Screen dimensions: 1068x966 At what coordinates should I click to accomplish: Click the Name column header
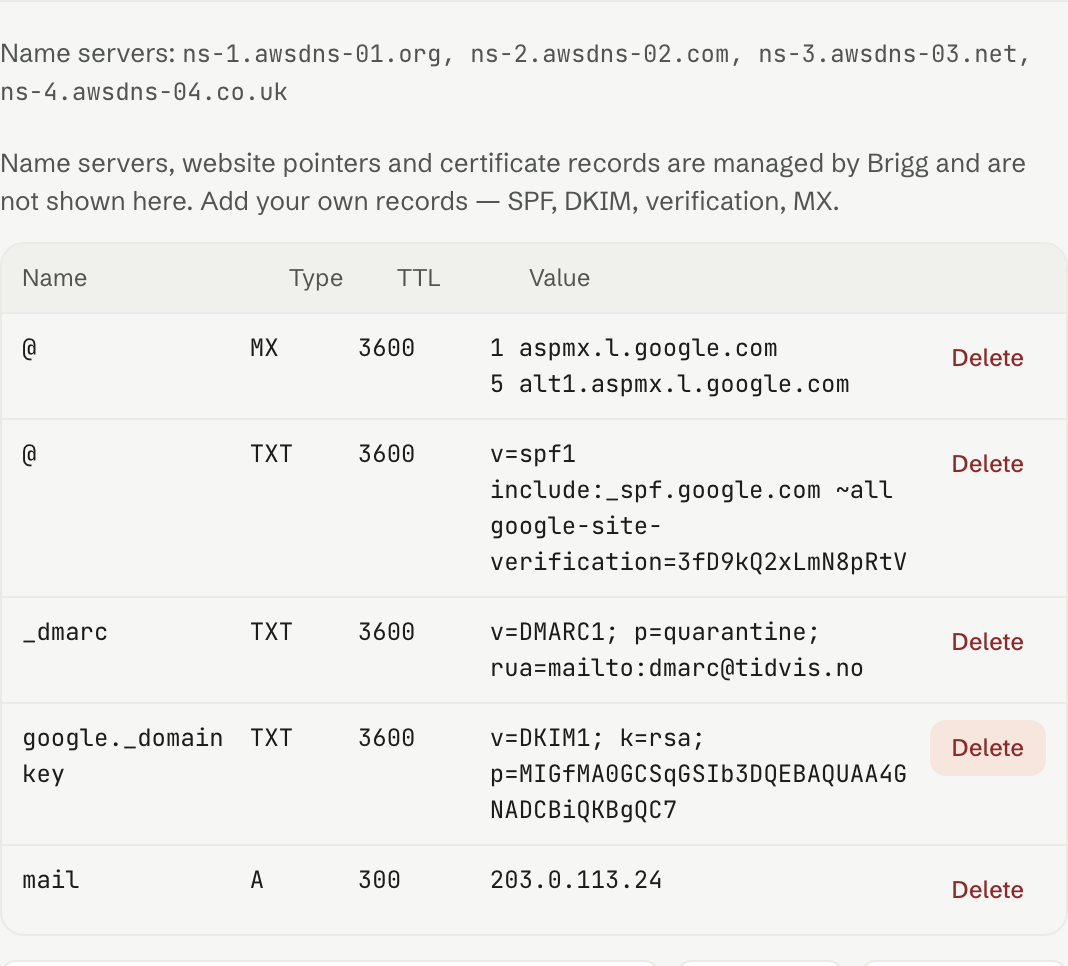54,278
